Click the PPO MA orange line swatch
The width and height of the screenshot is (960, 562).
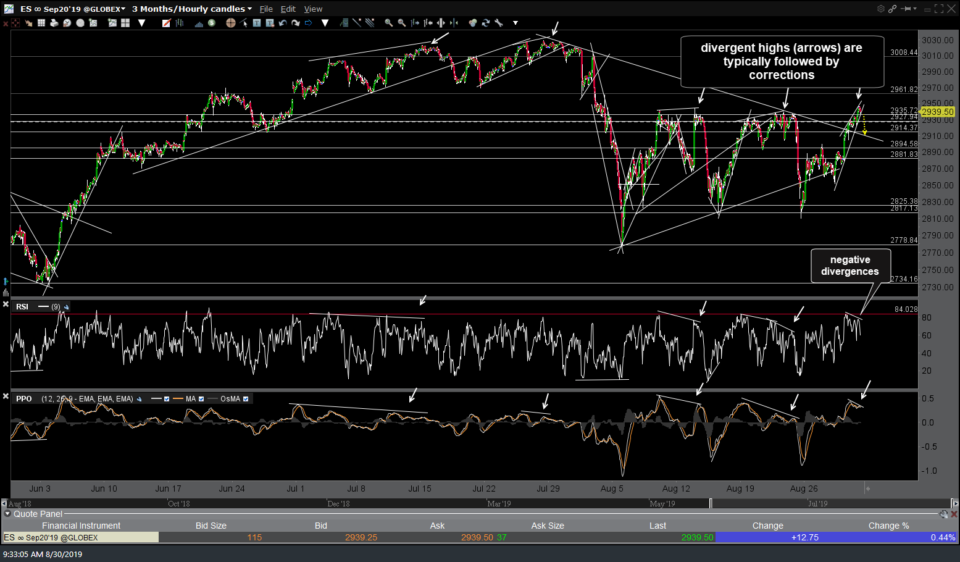click(178, 399)
